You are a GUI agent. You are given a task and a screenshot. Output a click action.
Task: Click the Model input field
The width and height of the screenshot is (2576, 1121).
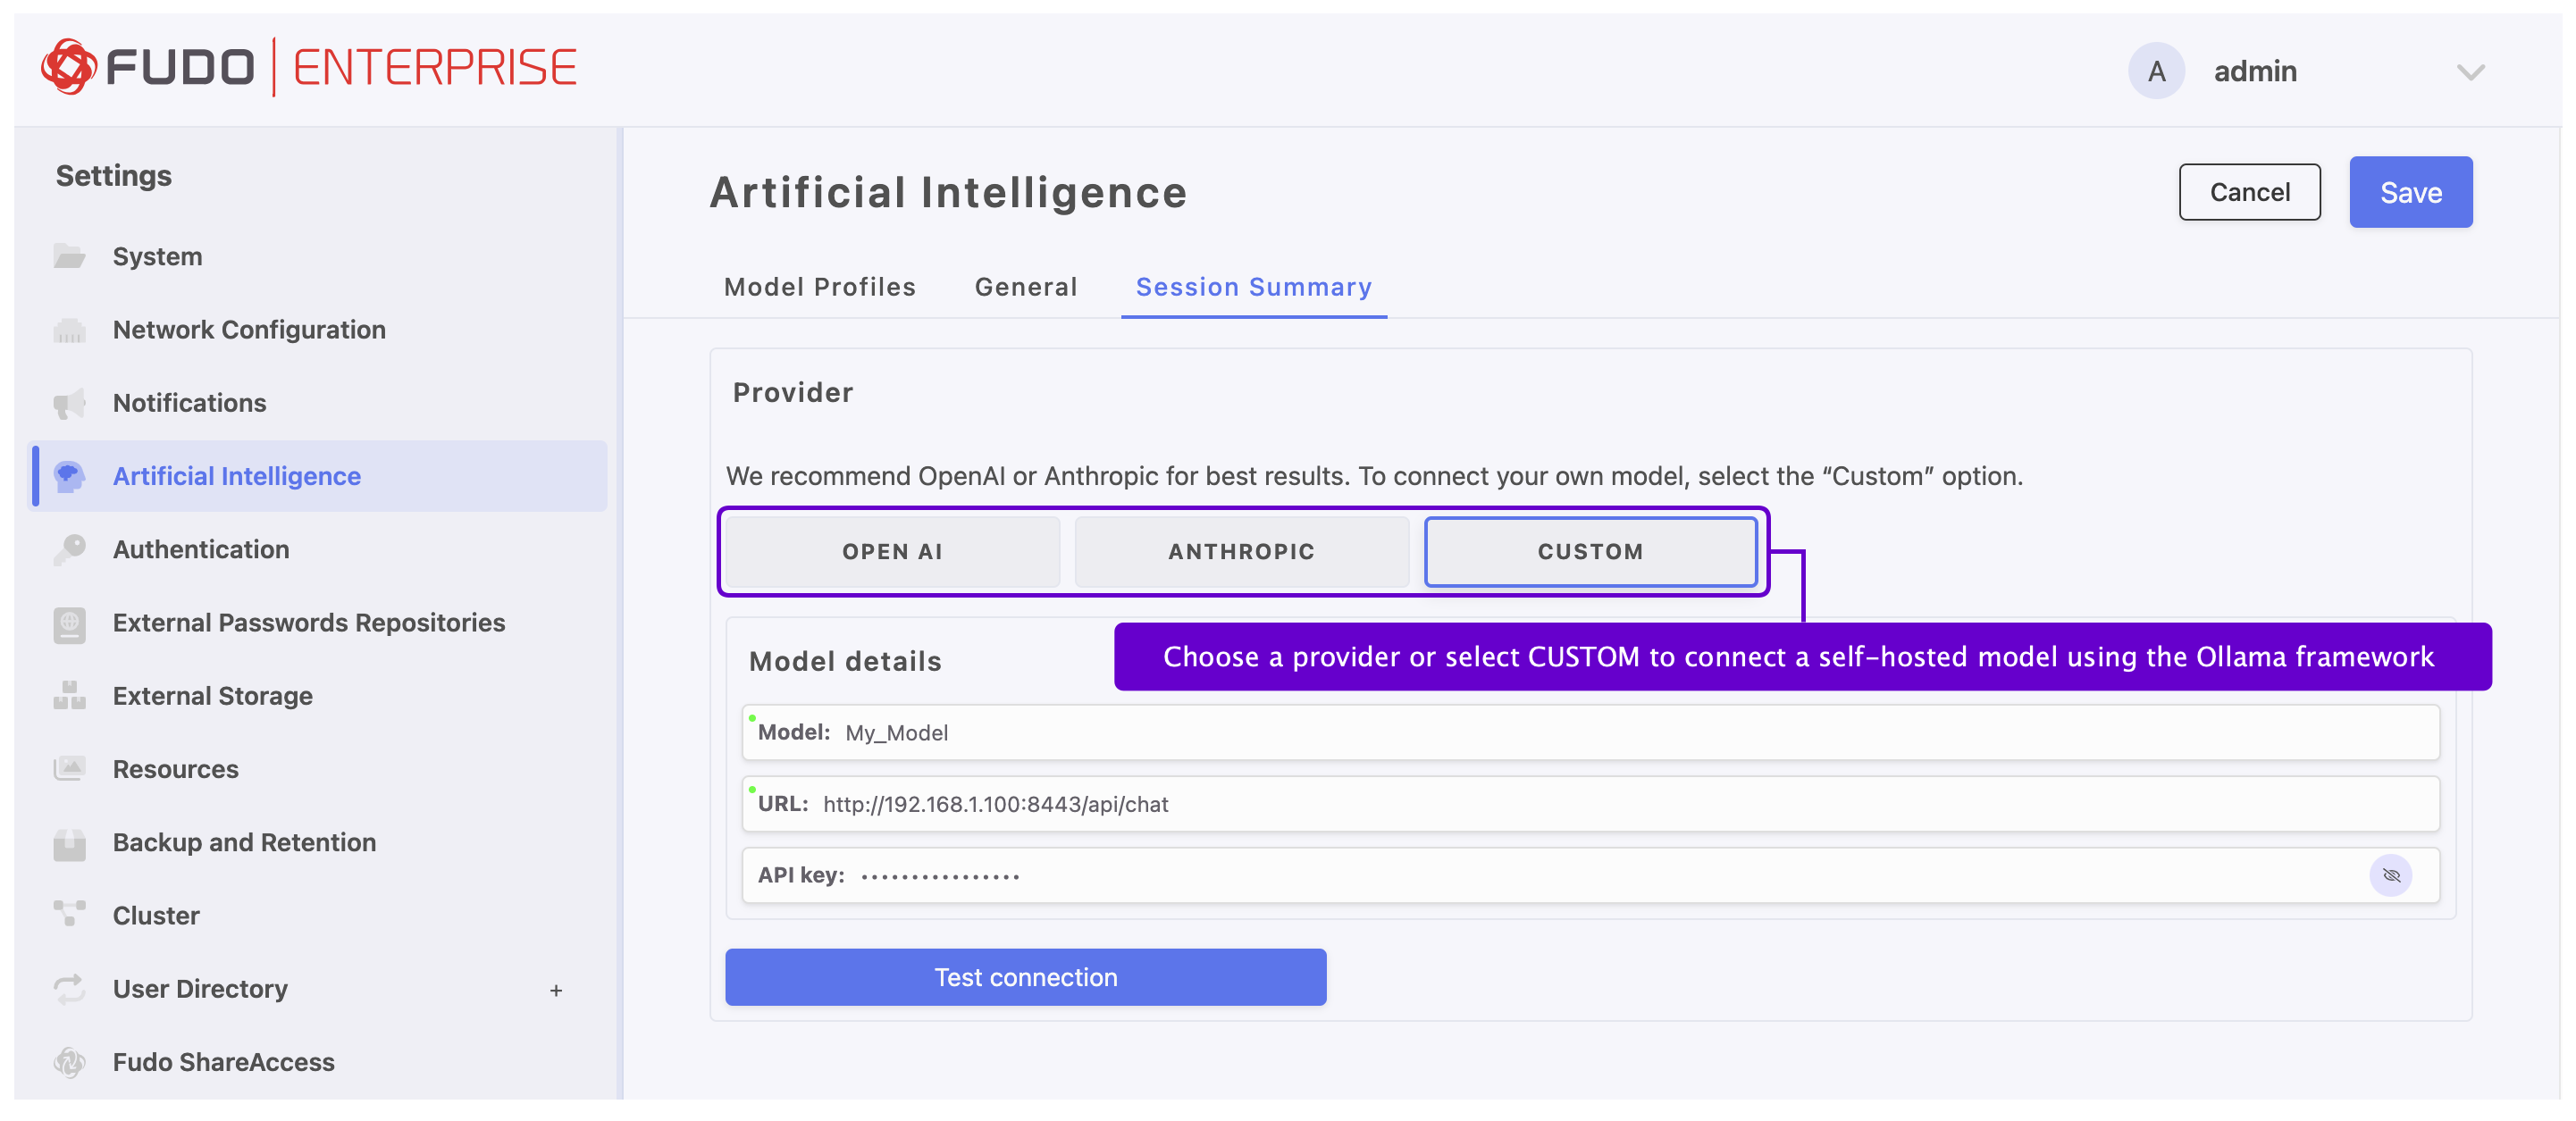1590,733
